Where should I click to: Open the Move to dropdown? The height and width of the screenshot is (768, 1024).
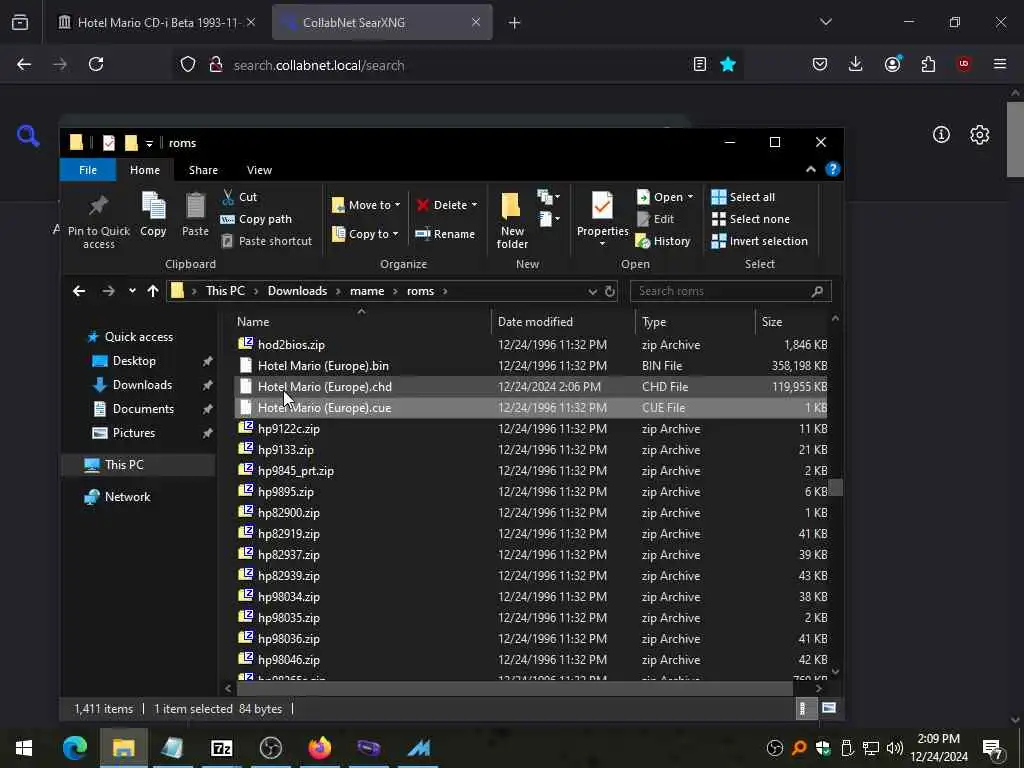366,205
